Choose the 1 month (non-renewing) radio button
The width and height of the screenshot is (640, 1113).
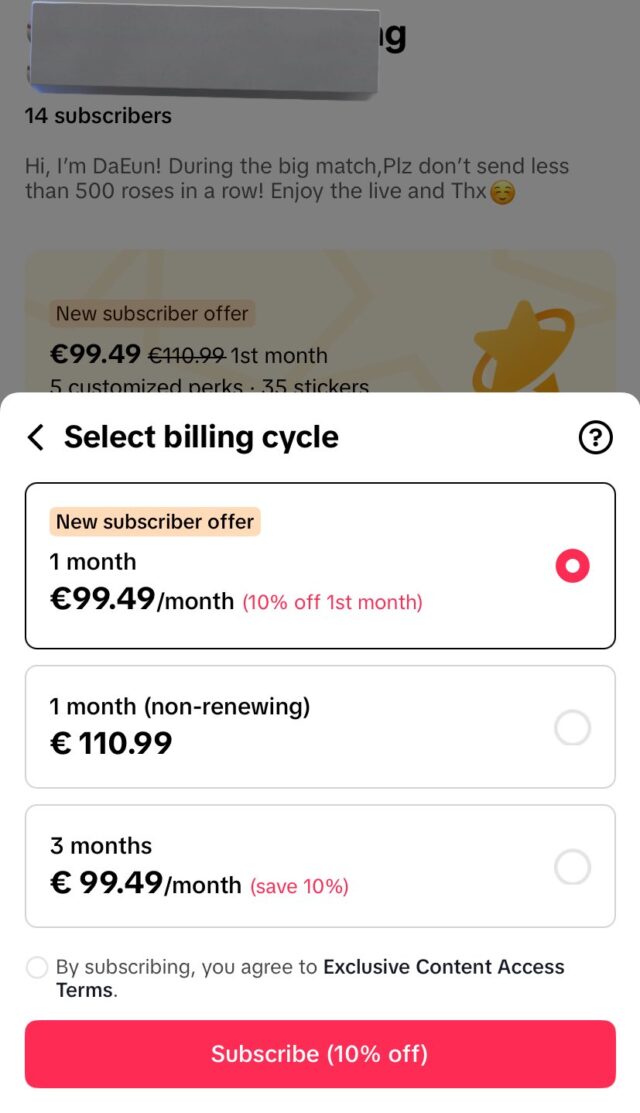click(572, 728)
